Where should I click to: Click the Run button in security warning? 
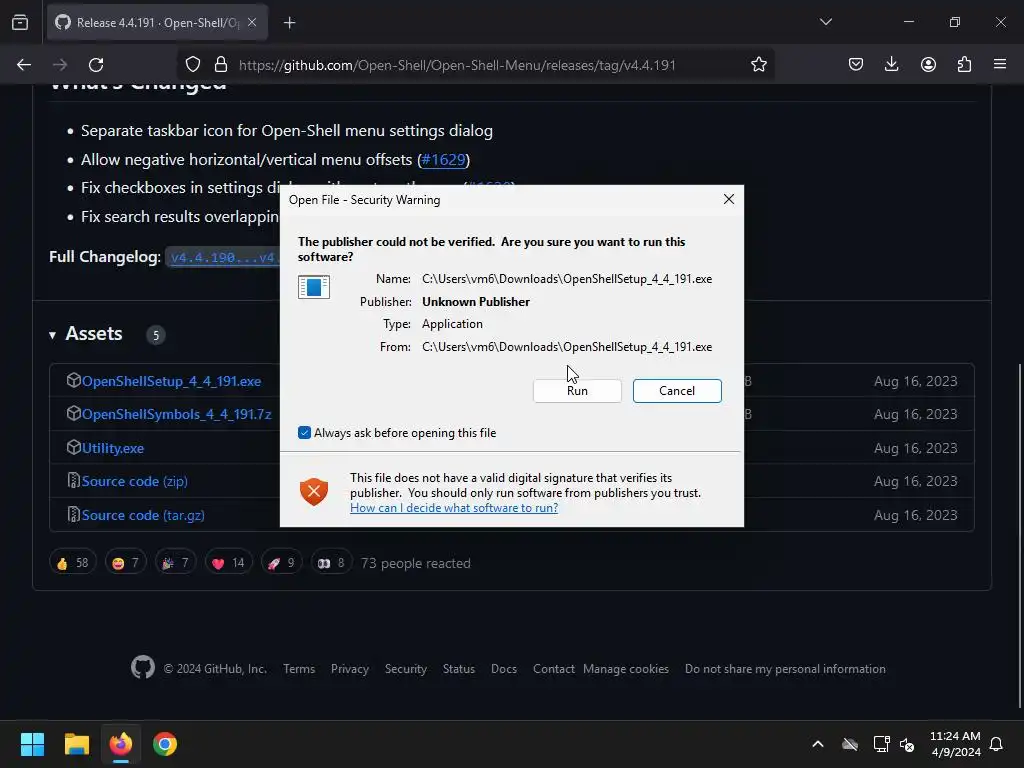pos(577,391)
